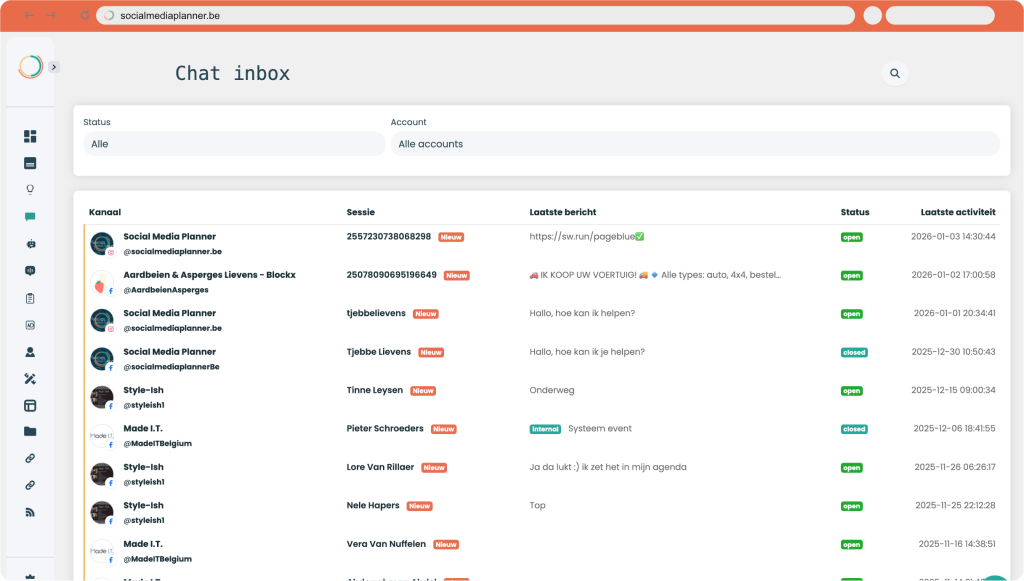
Task: Click the Aardbeien & Asperges channel avatar
Action: [x=102, y=282]
